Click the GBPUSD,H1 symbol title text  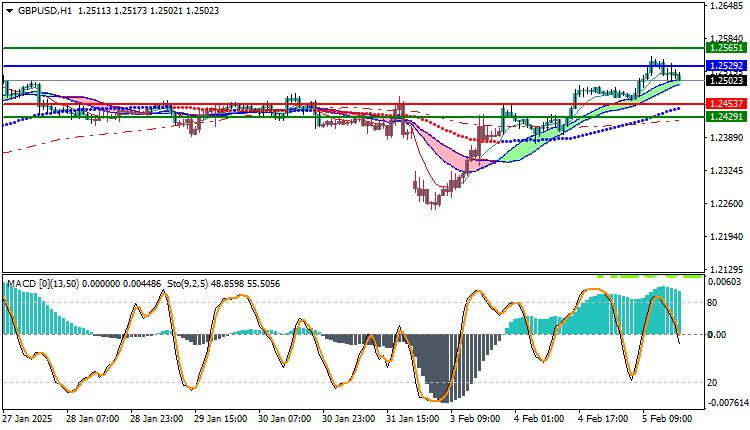tap(44, 11)
